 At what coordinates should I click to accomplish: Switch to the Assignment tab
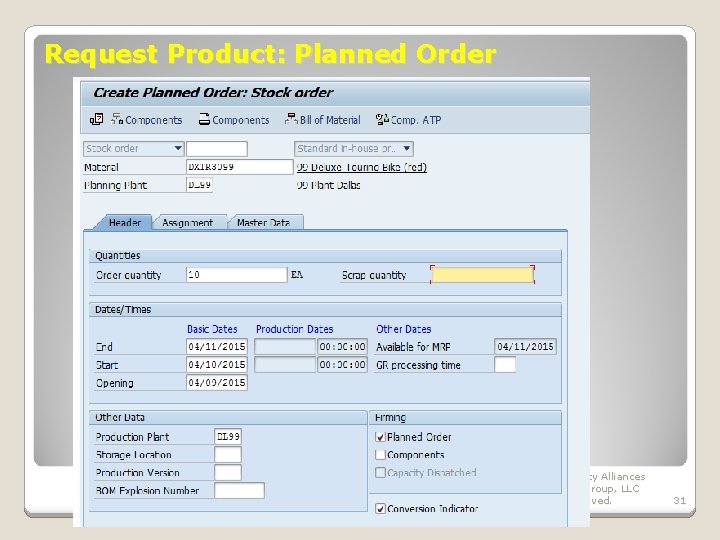[x=187, y=223]
